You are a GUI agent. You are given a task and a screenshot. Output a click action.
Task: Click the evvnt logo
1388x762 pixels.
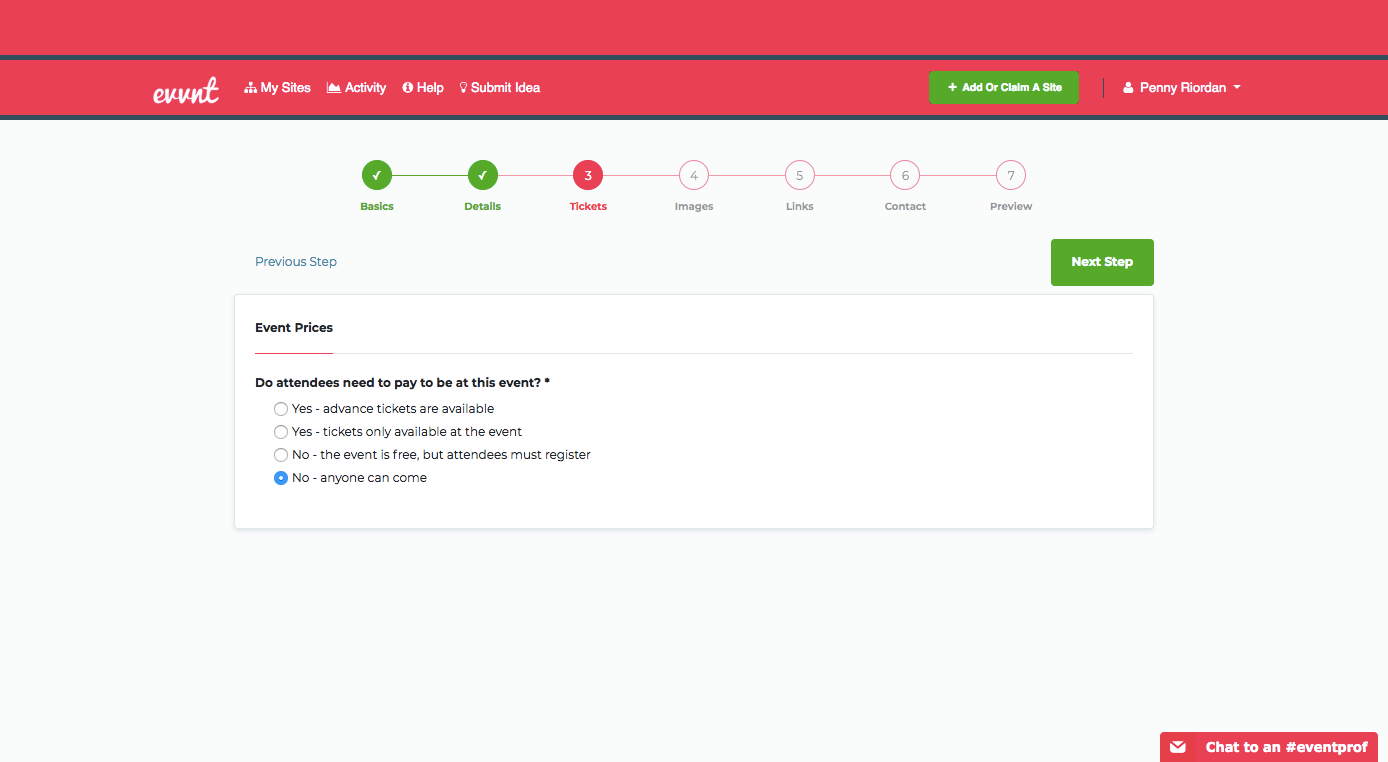tap(186, 90)
